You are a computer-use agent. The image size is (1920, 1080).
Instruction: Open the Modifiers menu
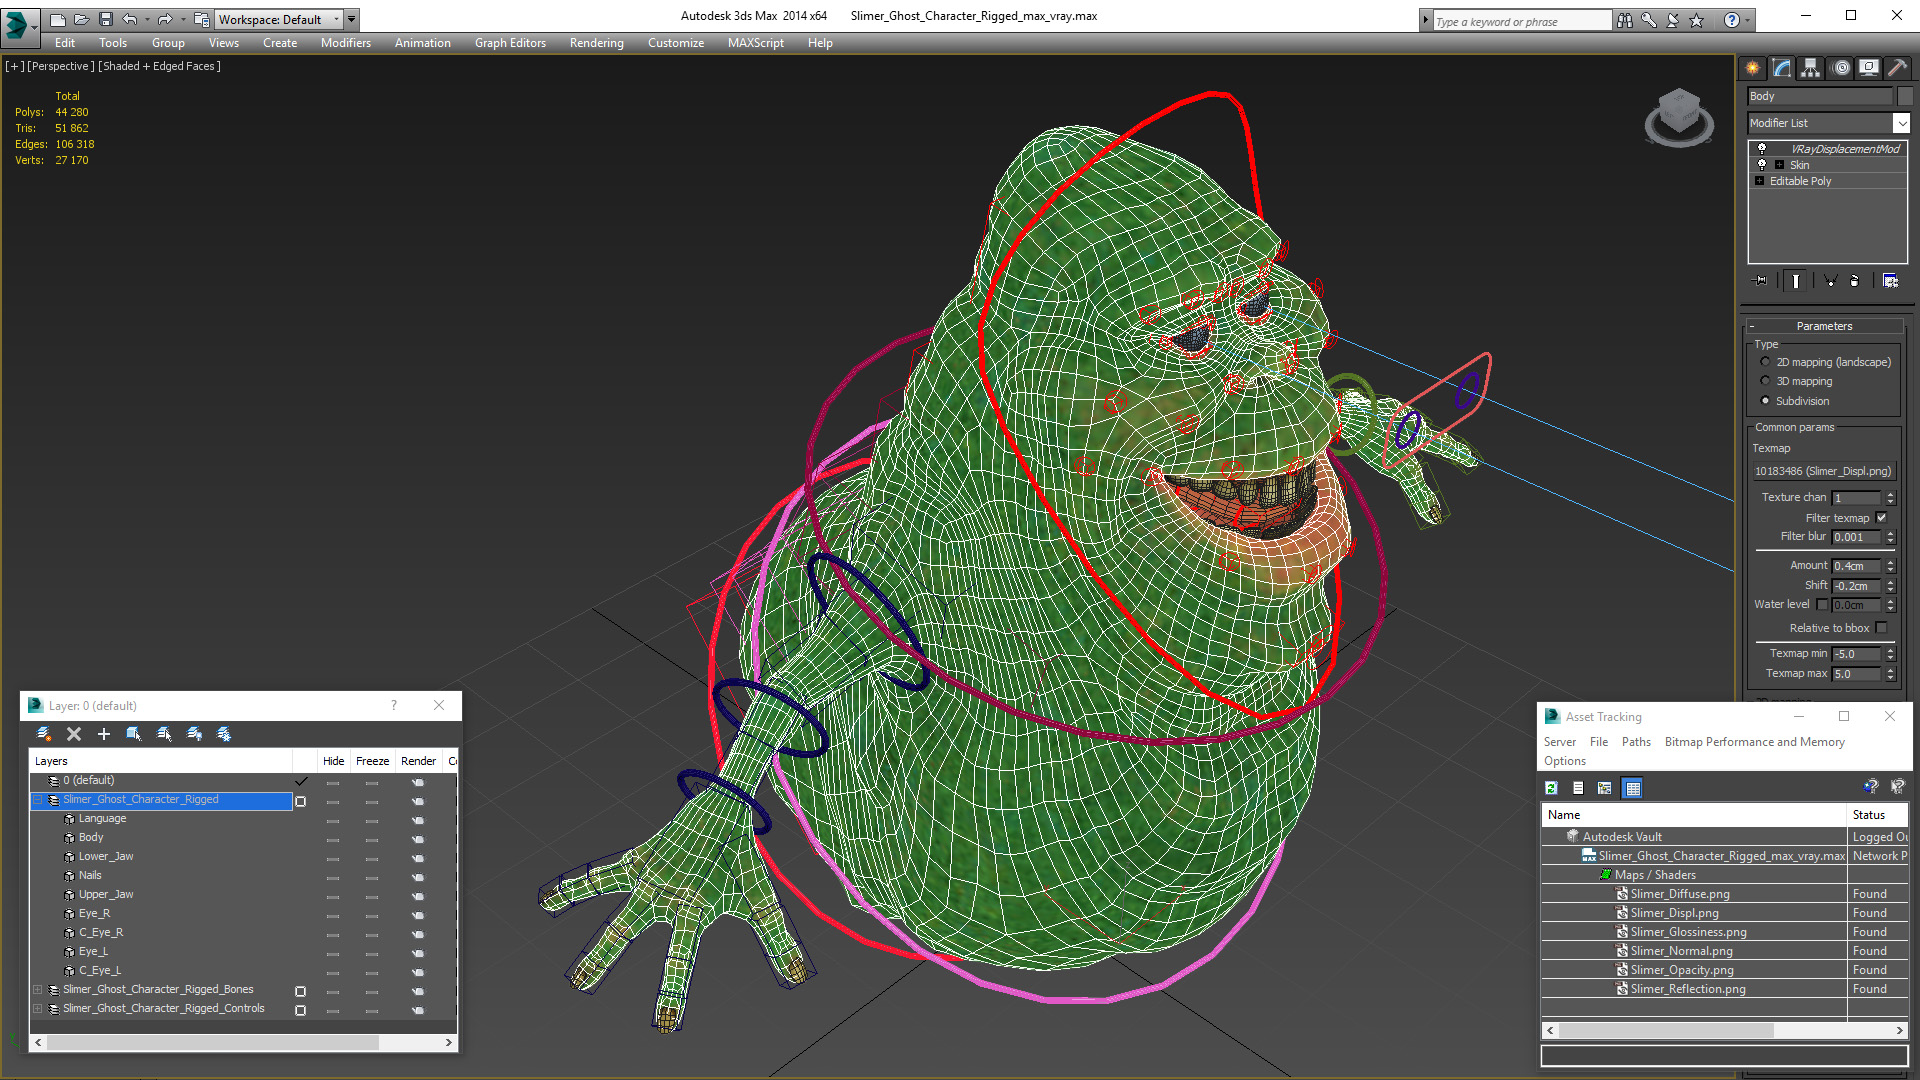[x=345, y=43]
